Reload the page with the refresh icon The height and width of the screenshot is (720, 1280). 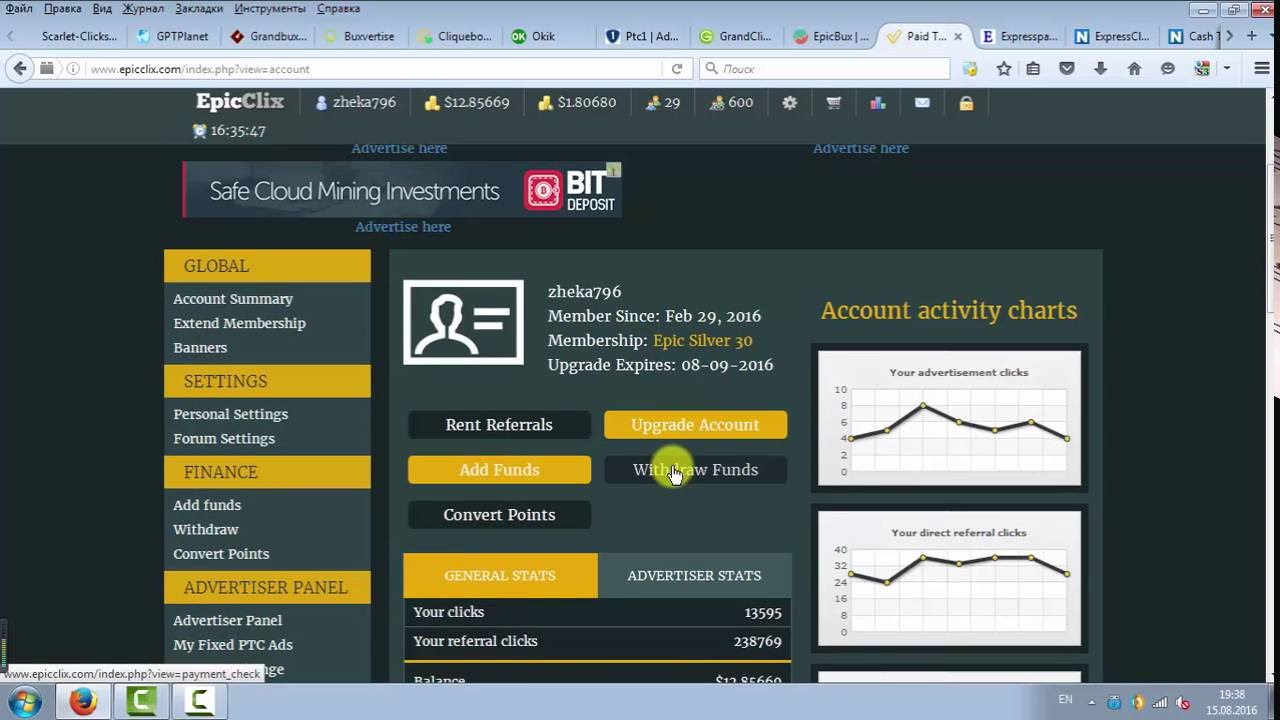(x=677, y=69)
